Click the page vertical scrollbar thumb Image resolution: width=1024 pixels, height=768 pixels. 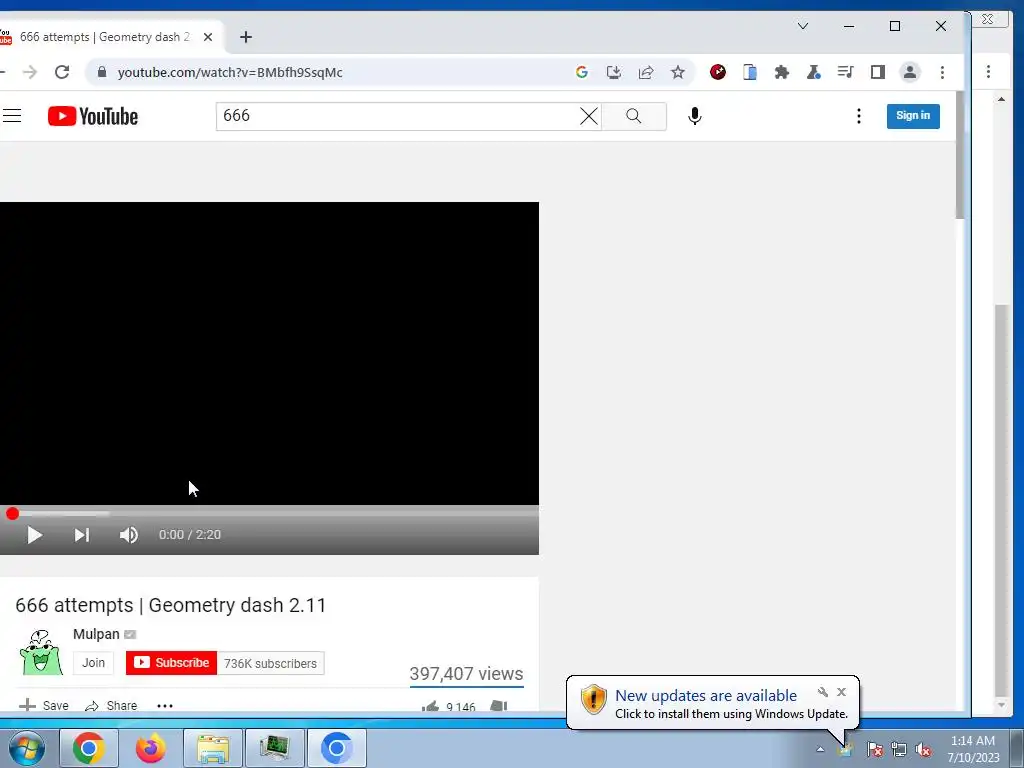coord(959,155)
